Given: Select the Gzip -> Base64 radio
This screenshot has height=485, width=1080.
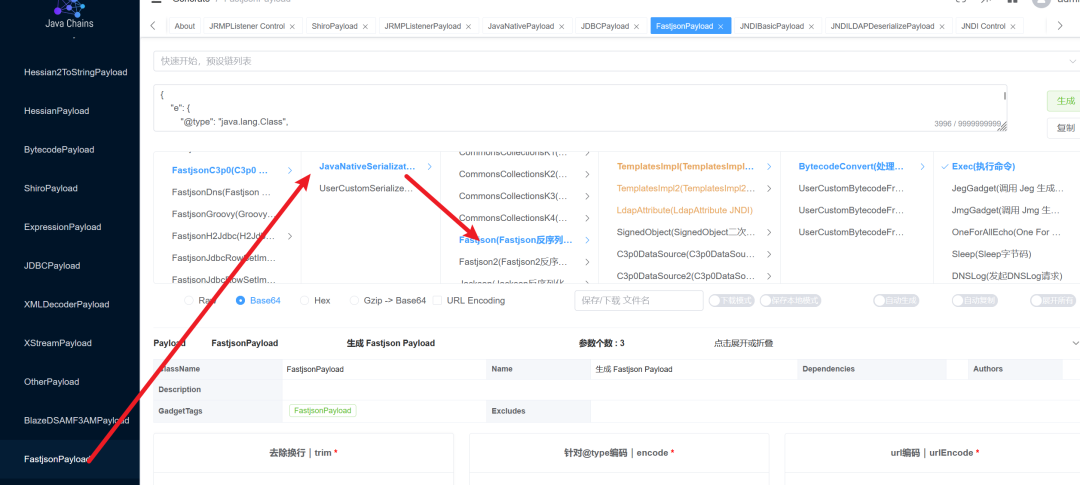Looking at the screenshot, I should (355, 300).
